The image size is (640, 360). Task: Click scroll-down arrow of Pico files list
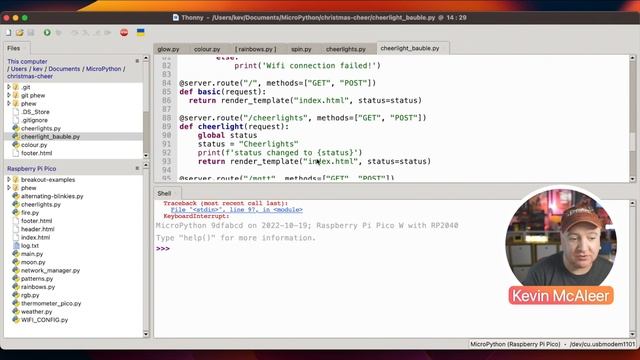(146, 334)
